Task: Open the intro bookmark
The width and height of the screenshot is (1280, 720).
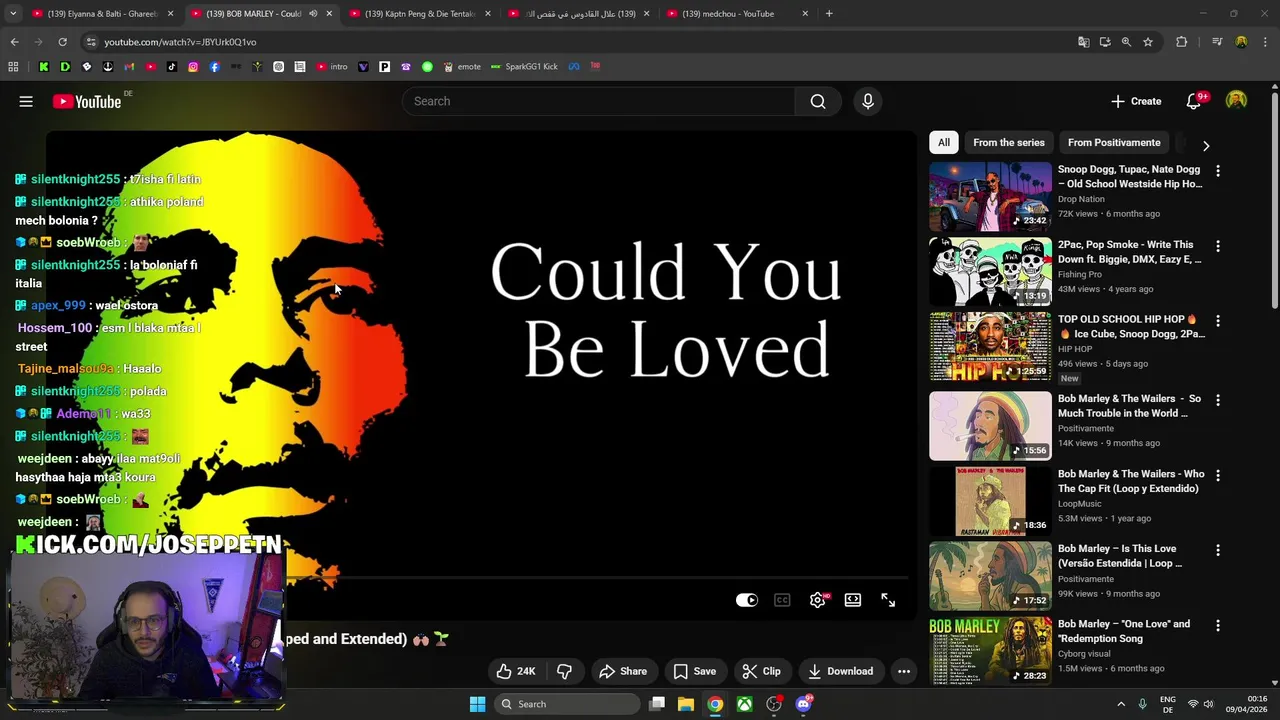Action: [x=332, y=67]
